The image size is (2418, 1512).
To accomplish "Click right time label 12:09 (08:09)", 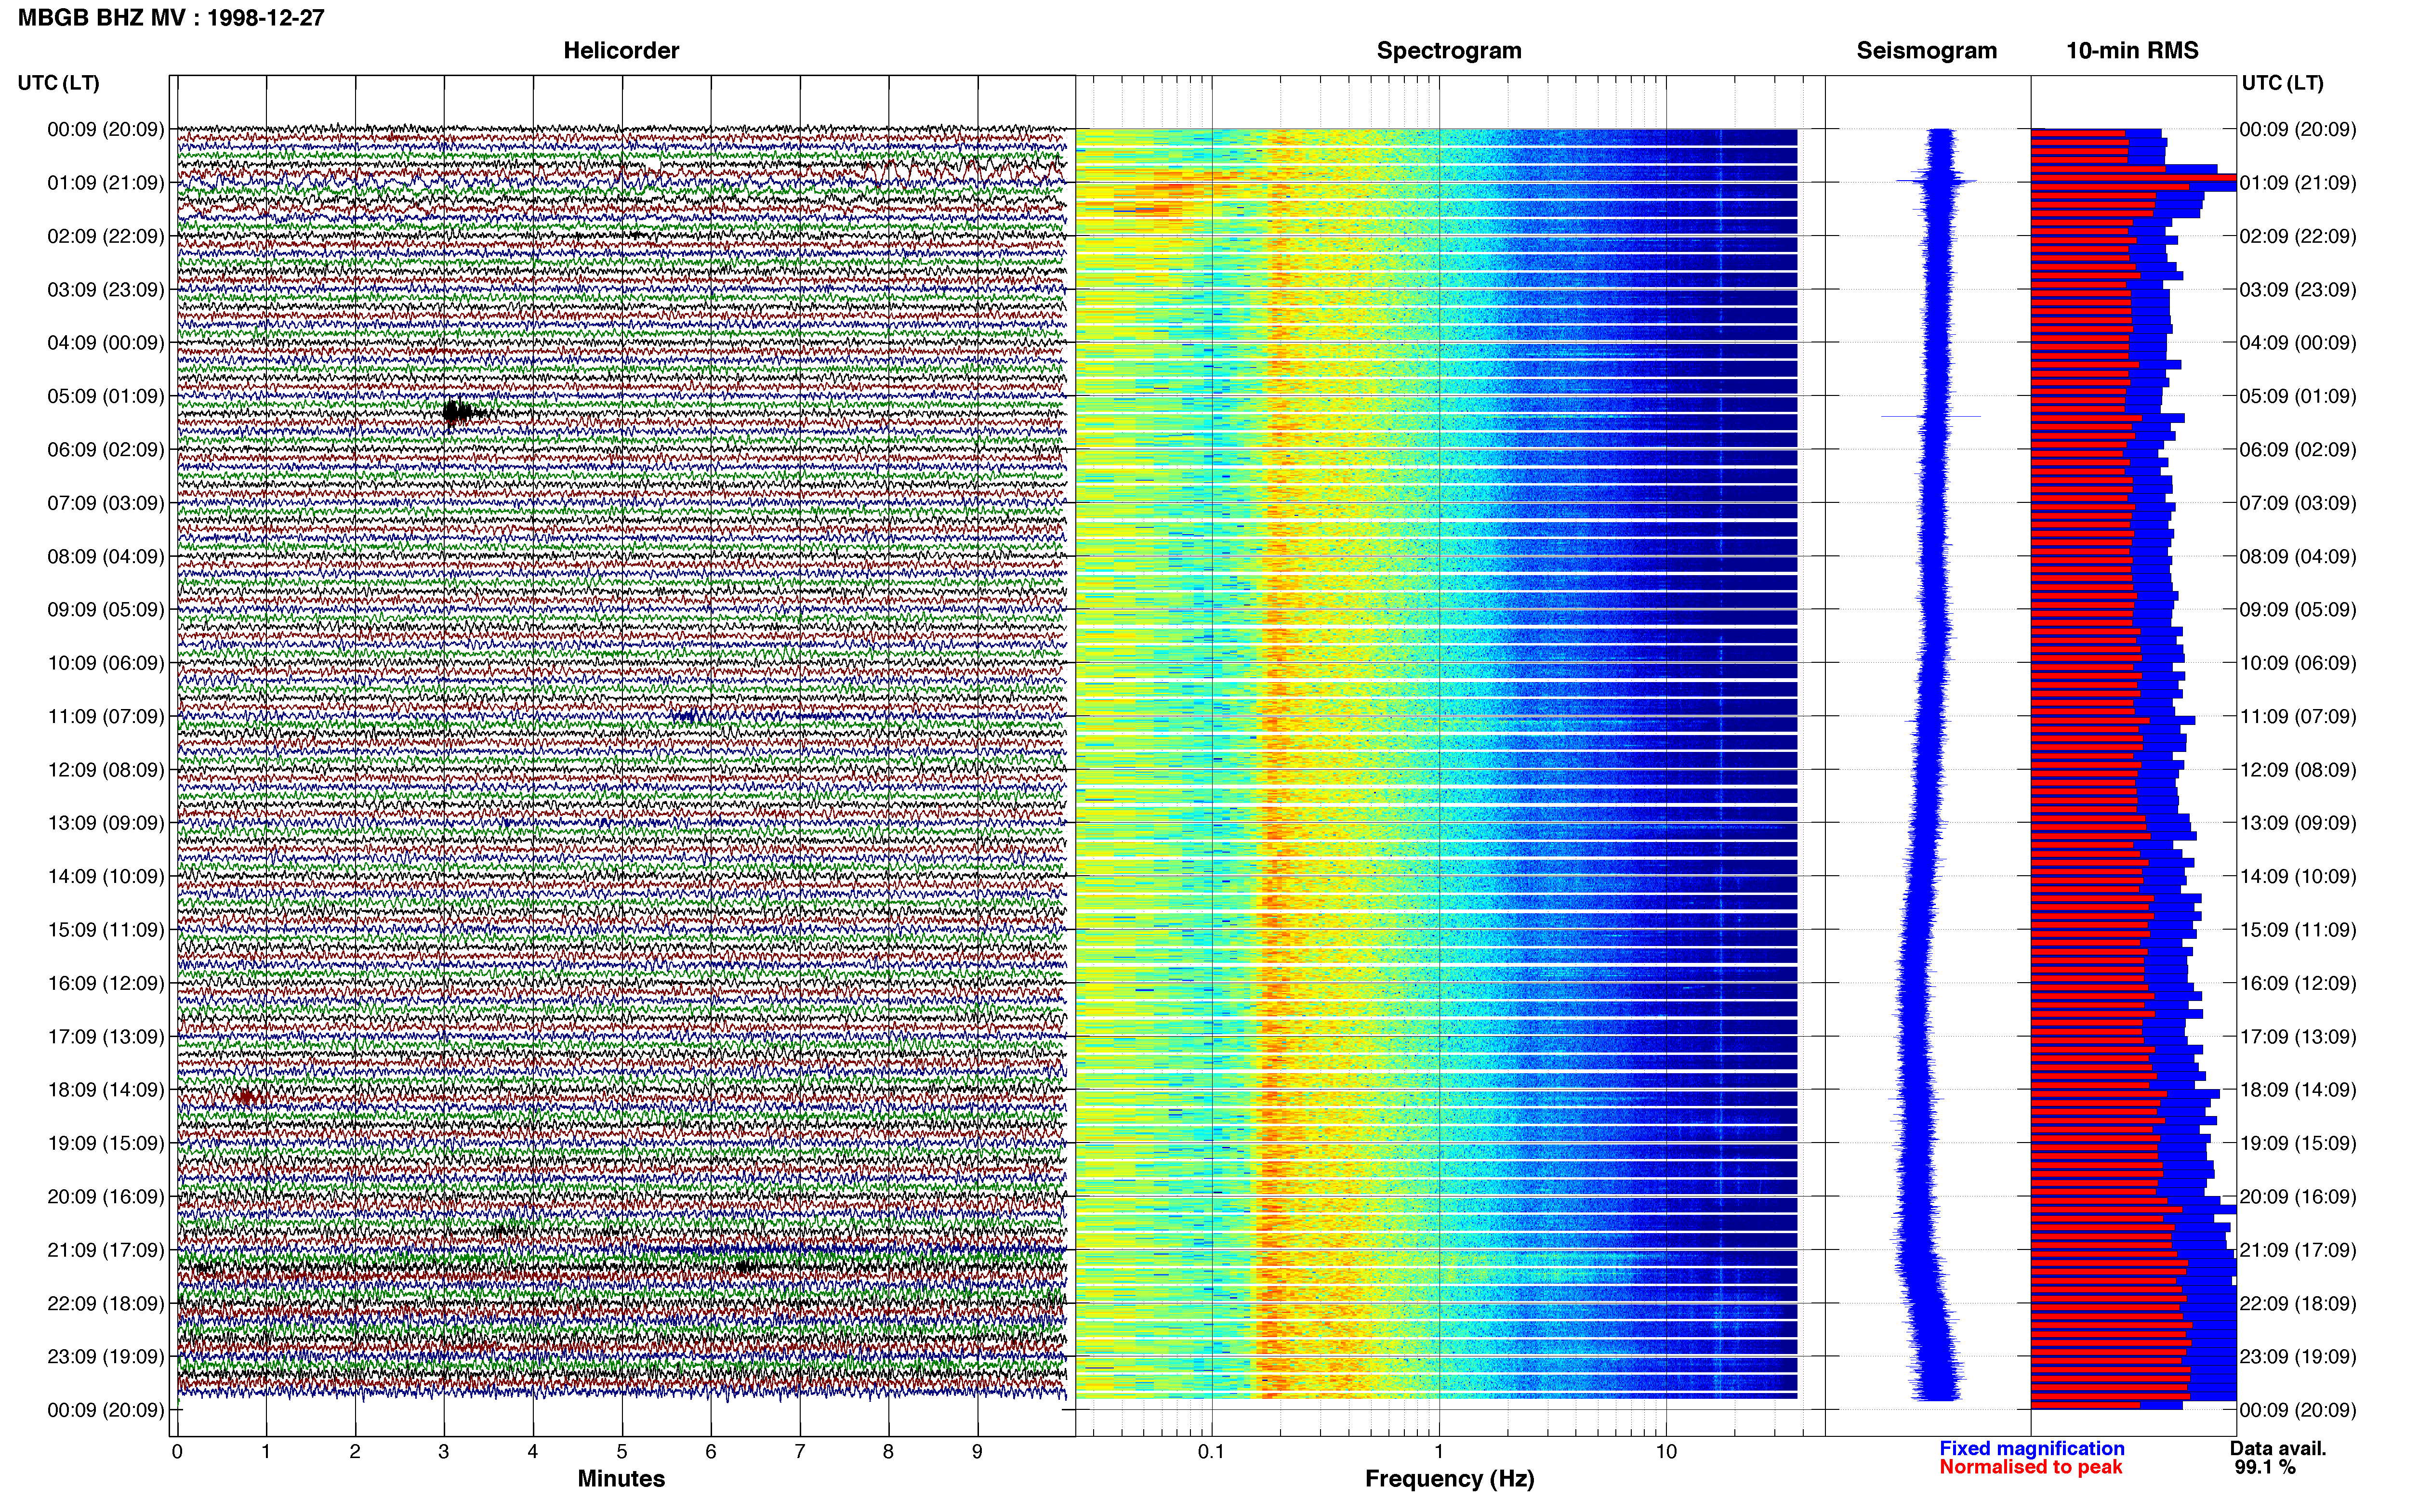I will coord(2298,770).
